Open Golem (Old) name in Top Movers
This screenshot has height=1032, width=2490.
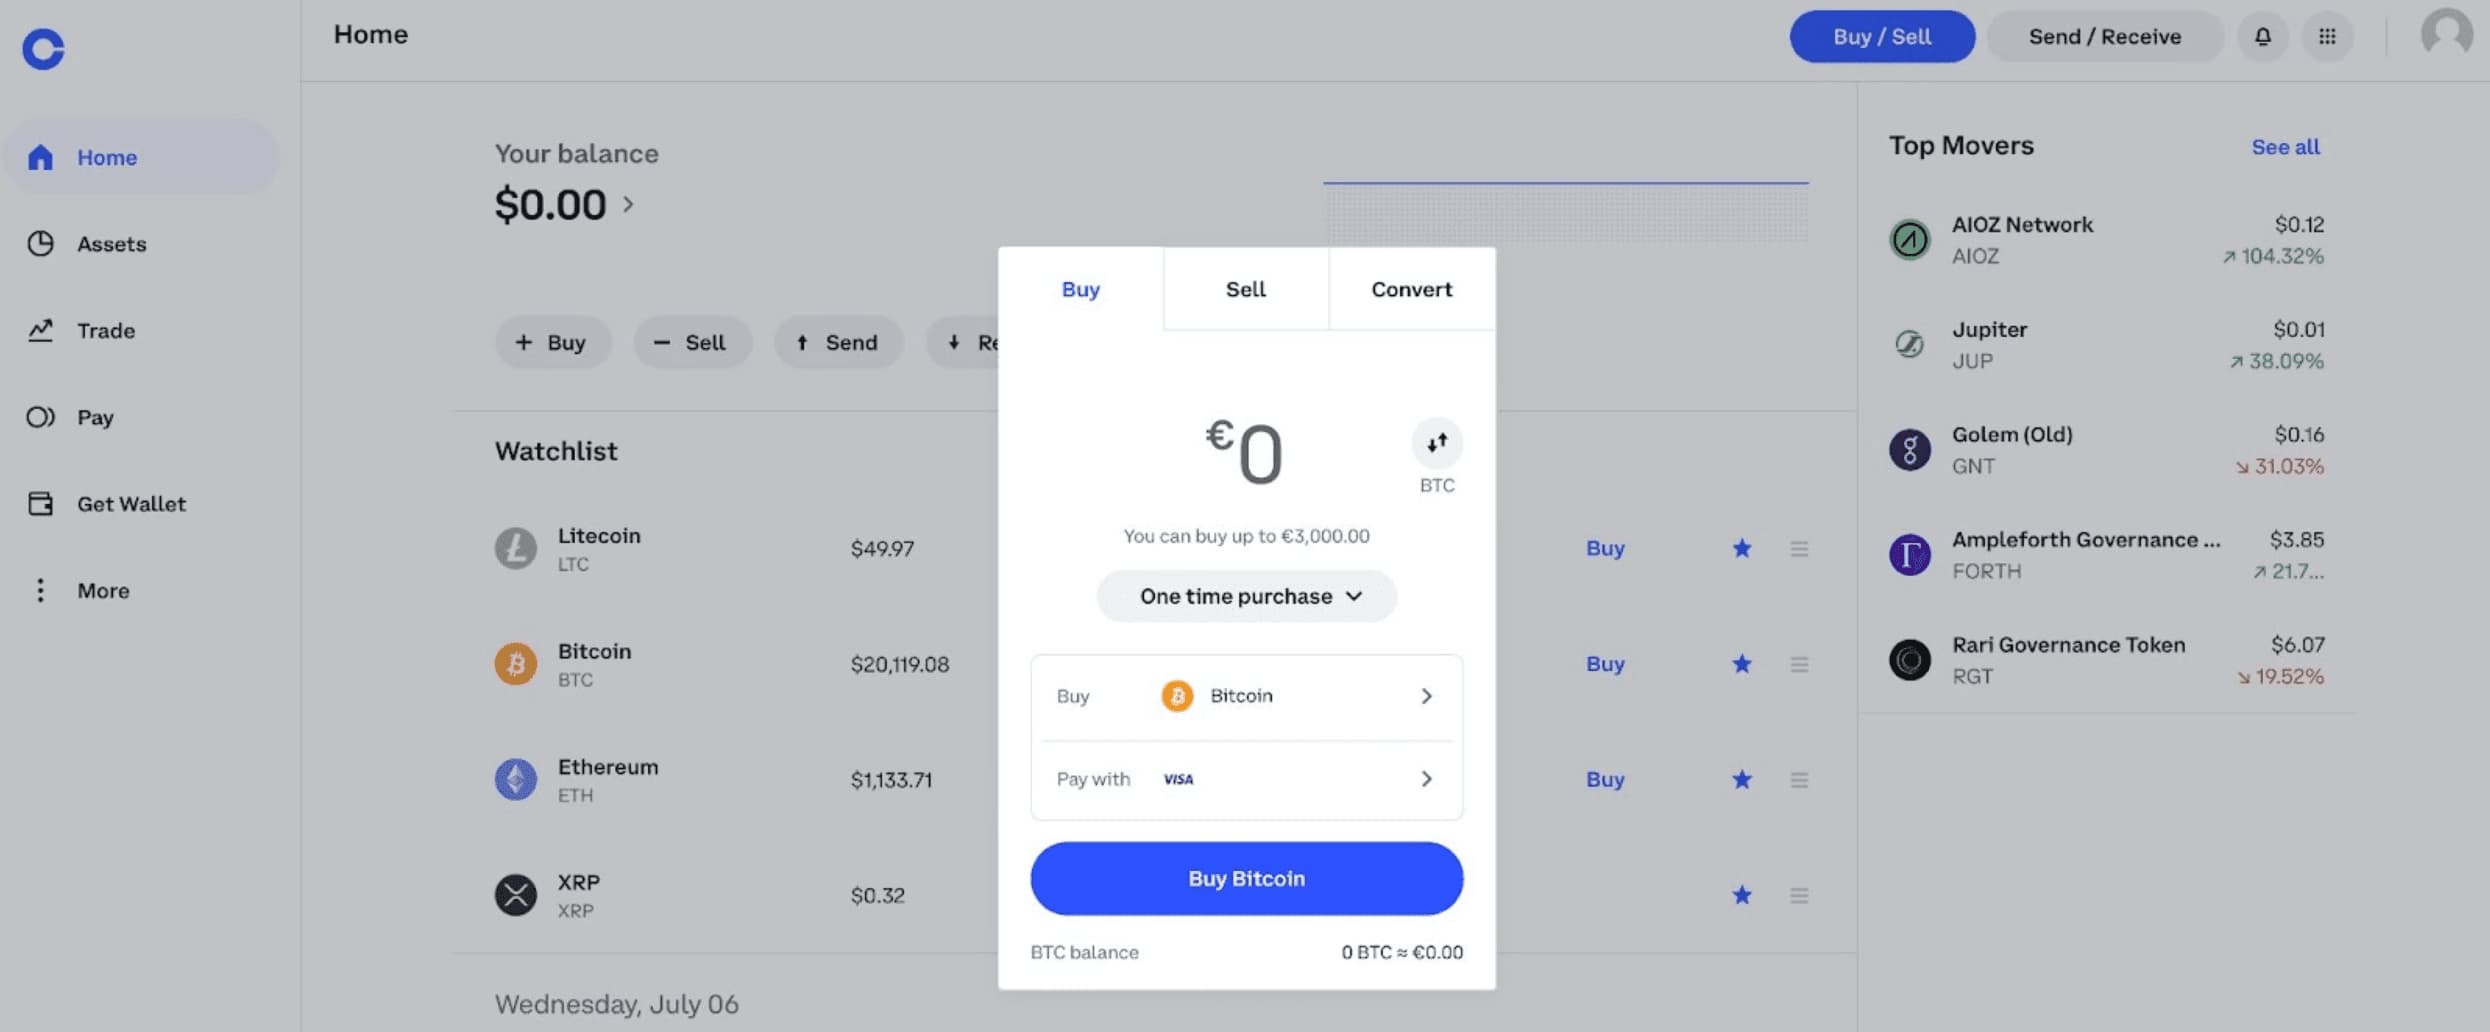click(x=2012, y=435)
